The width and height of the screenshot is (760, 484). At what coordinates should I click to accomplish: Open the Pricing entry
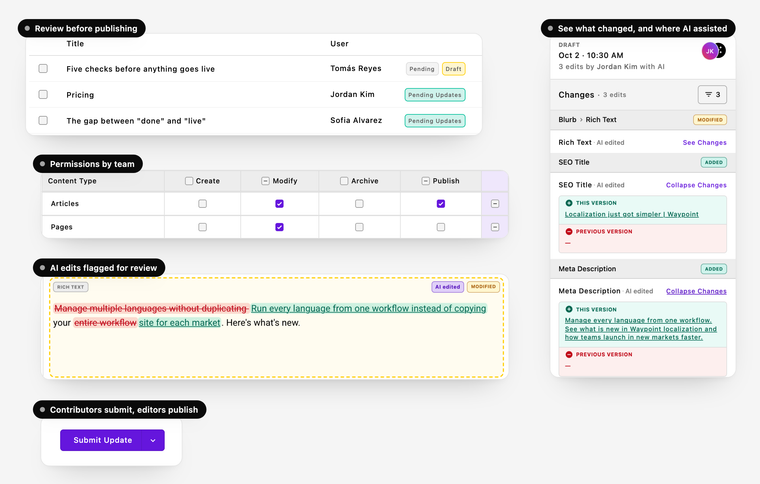pos(80,95)
